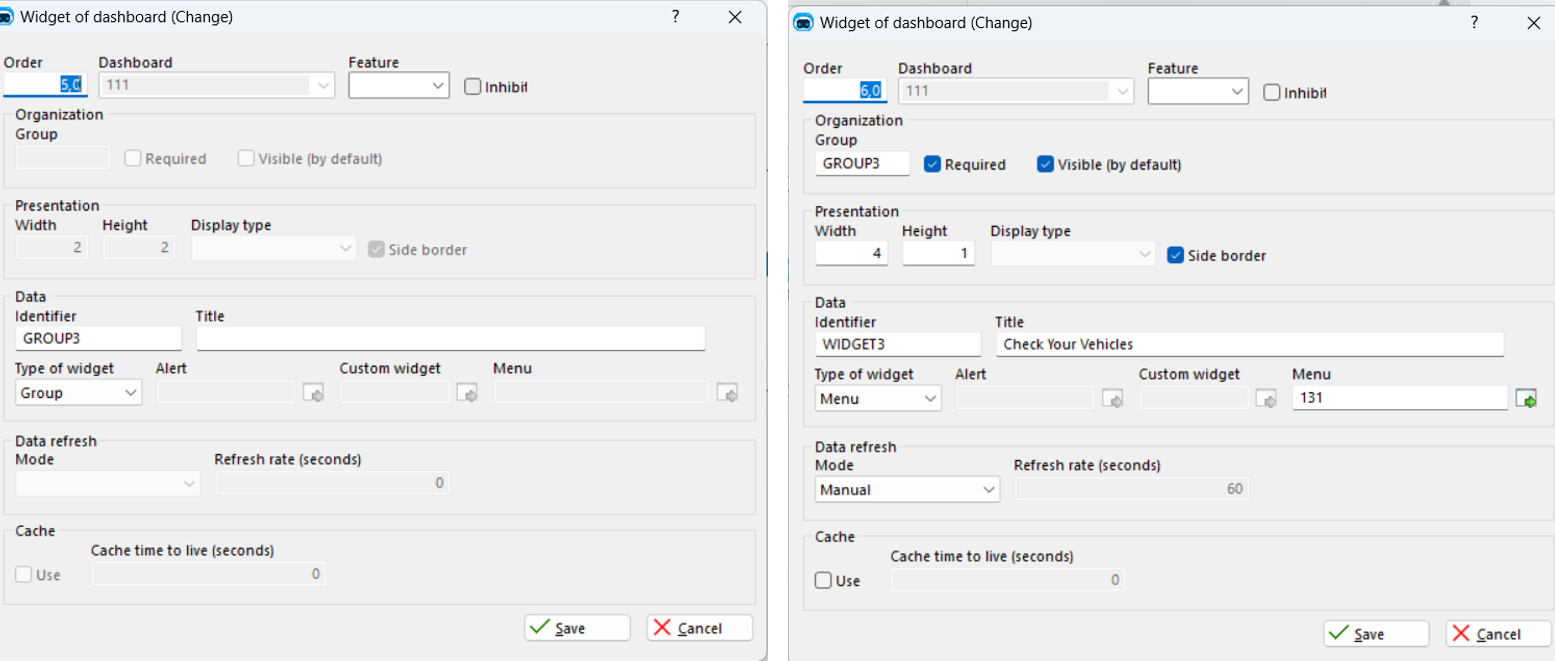Click Height field with value 1
This screenshot has width=1555, height=661.
tap(938, 255)
